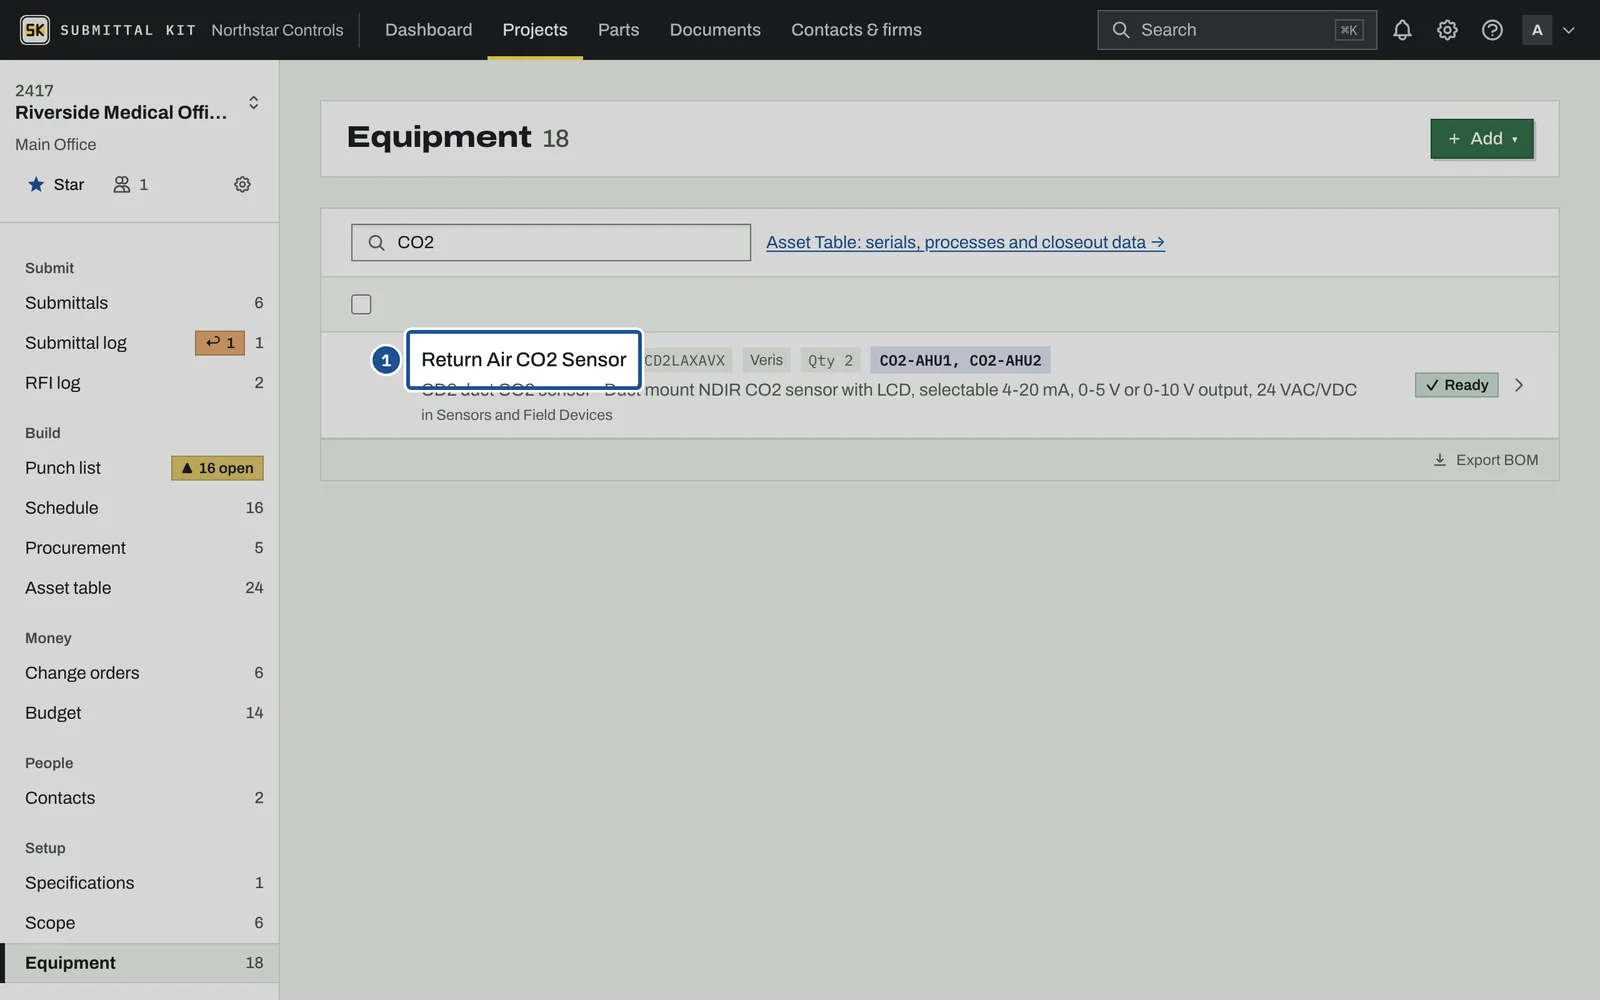Expand the account menu chevron
1600x1000 pixels.
click(1569, 30)
